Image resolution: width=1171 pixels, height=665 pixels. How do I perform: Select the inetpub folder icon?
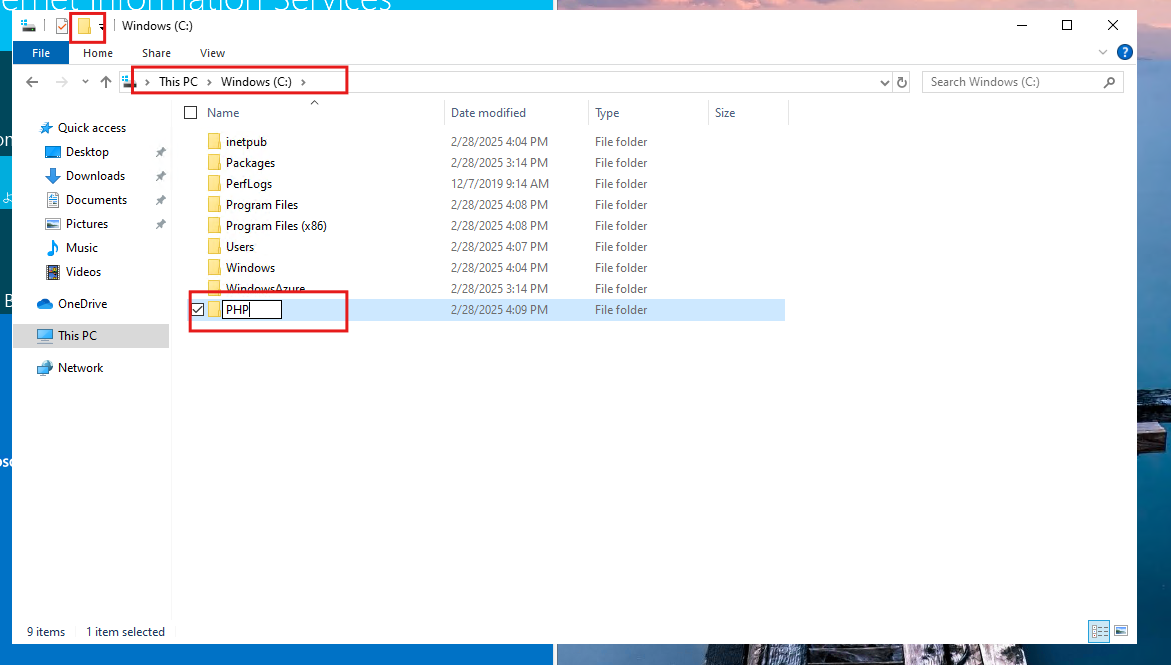(214, 141)
